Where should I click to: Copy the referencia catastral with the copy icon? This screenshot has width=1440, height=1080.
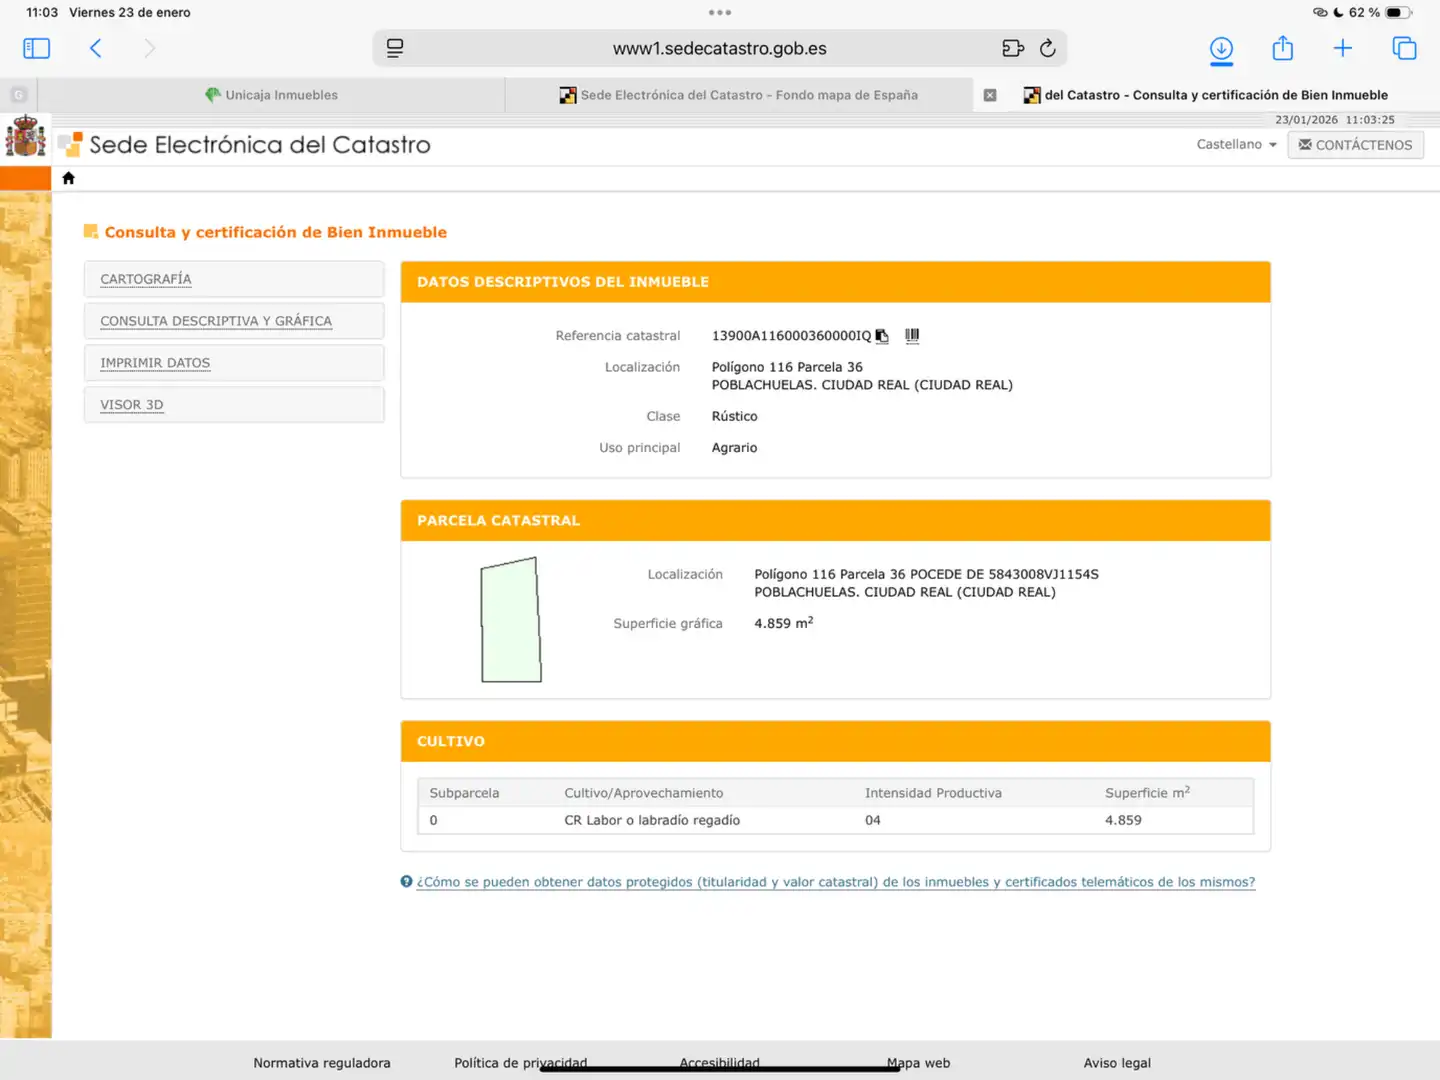[x=882, y=336]
